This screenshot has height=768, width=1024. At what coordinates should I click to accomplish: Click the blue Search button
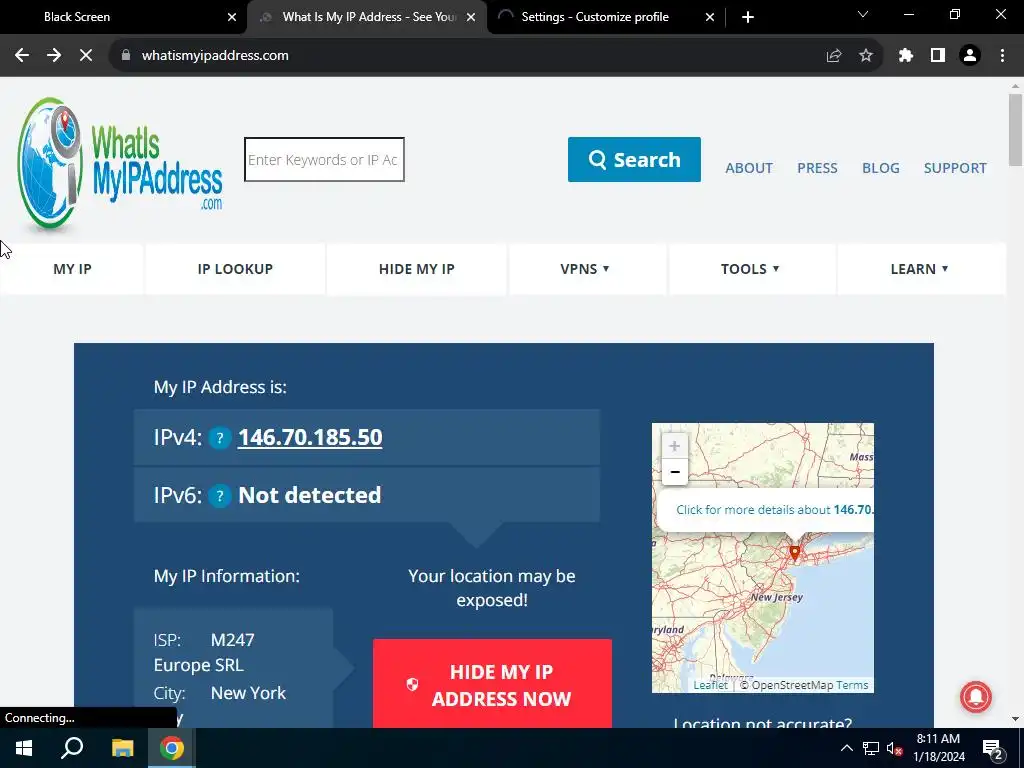[x=634, y=159]
